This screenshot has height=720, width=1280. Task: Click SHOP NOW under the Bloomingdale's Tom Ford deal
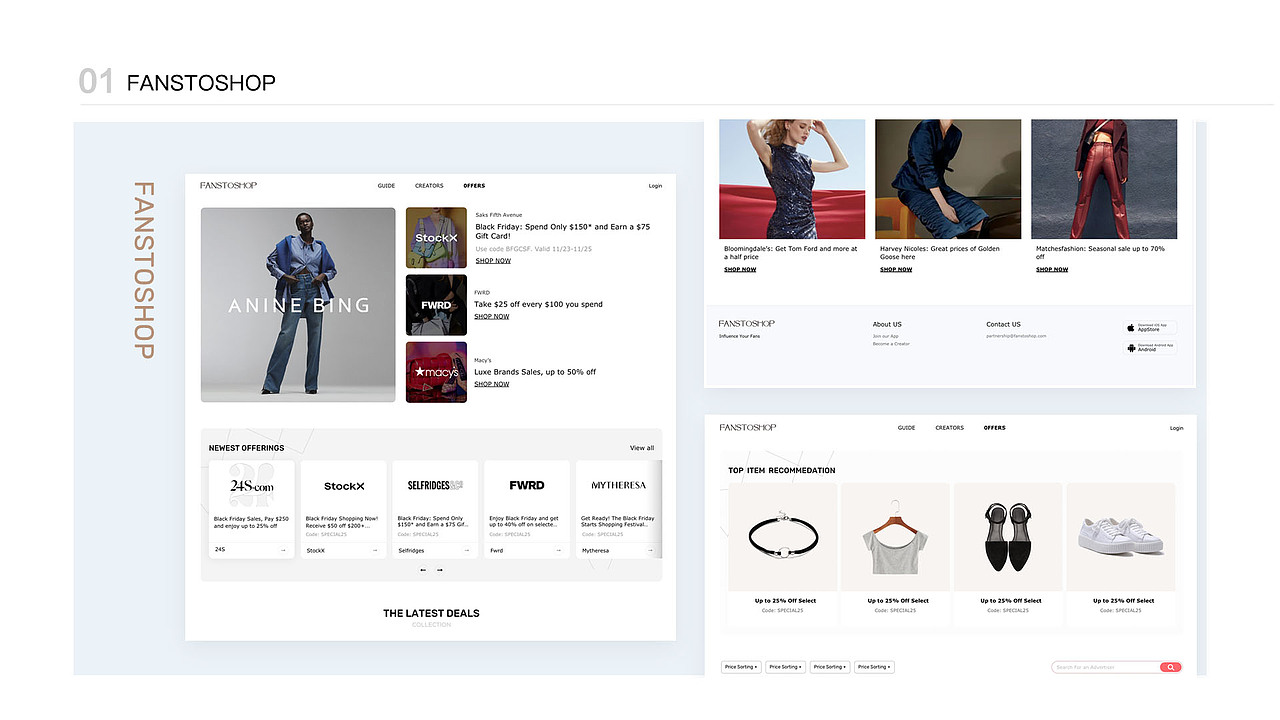coord(740,270)
